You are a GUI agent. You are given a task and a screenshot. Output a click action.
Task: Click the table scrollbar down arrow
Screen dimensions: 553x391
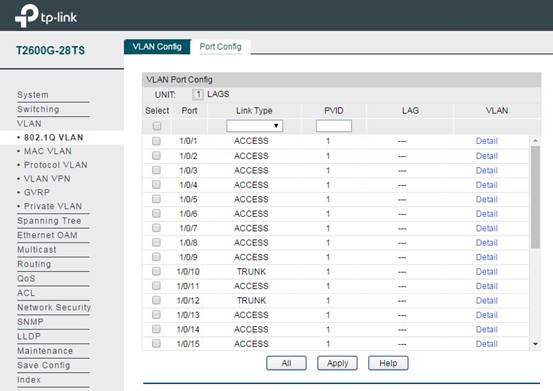(x=535, y=344)
